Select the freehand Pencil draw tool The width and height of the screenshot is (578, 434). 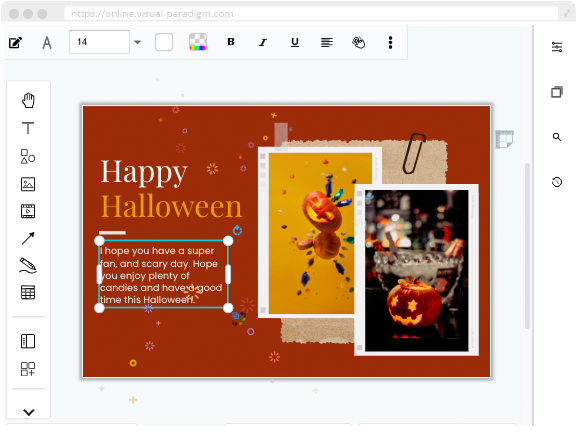(x=28, y=265)
